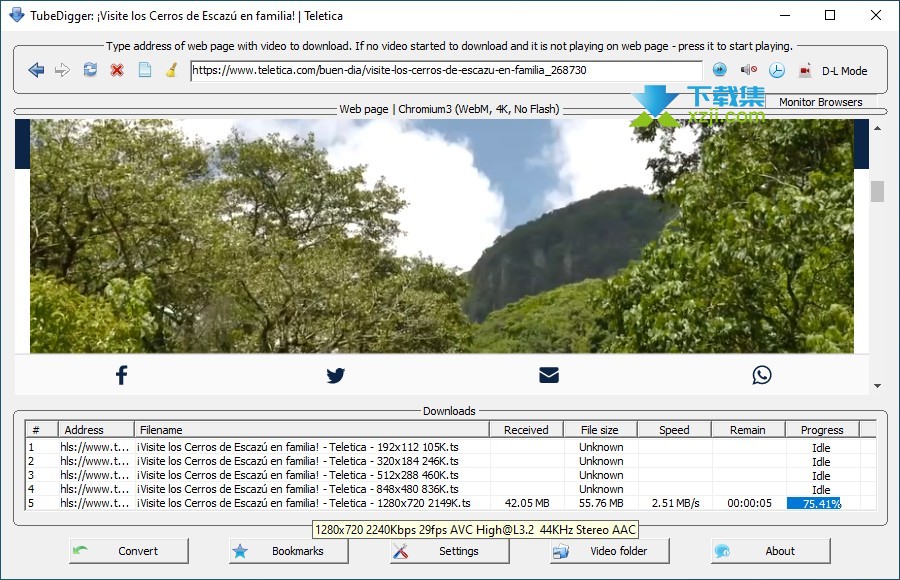The width and height of the screenshot is (900, 580).
Task: Click the File size column header
Action: [600, 430]
